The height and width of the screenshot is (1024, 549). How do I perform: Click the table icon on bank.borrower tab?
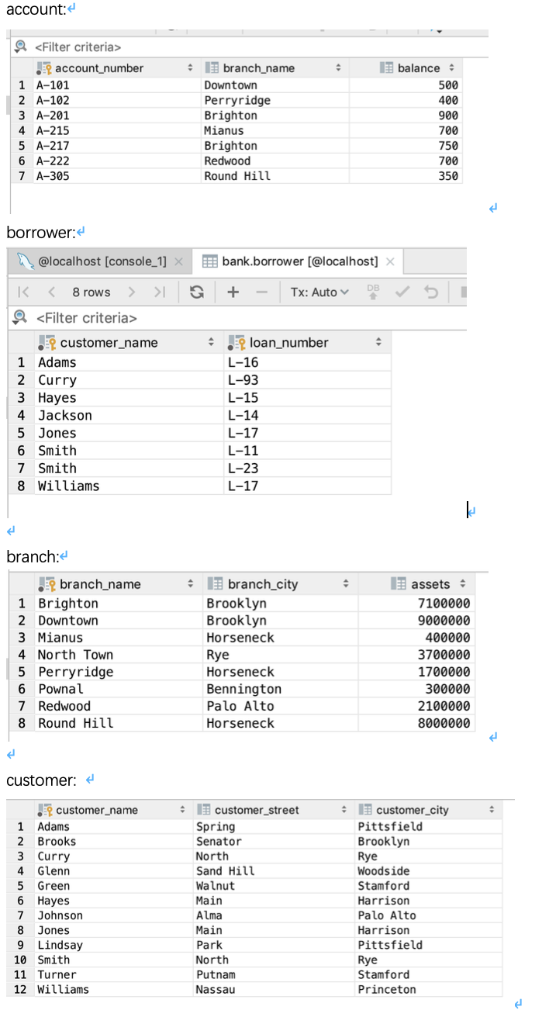210,261
